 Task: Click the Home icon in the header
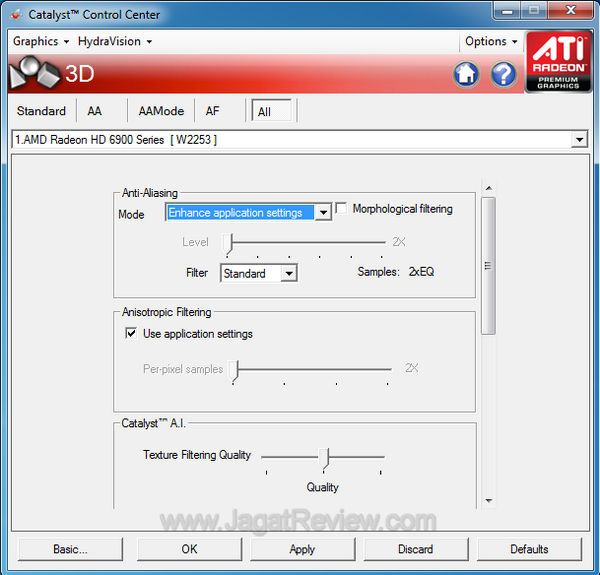[x=466, y=74]
